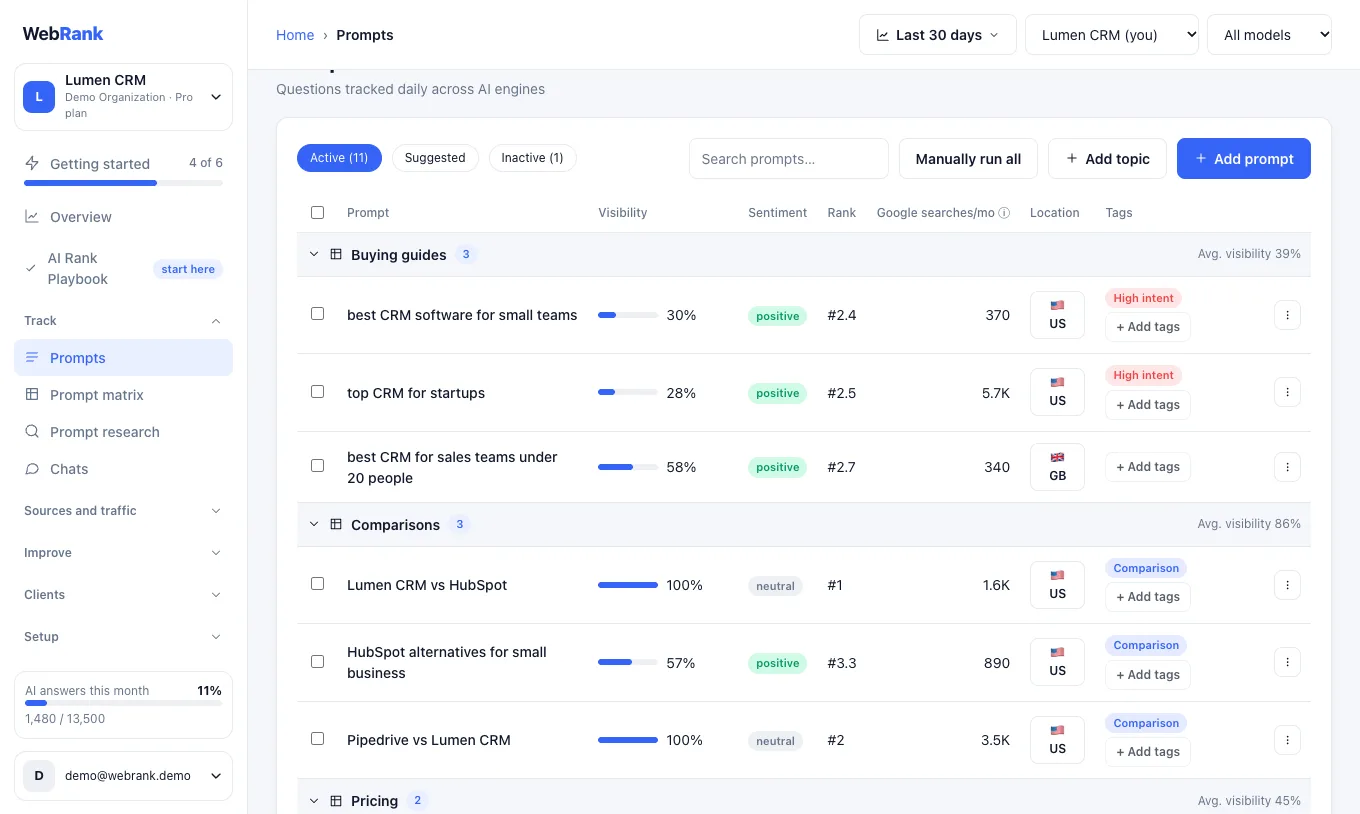The height and width of the screenshot is (814, 1360).
Task: Click the Manually run all button
Action: [968, 159]
